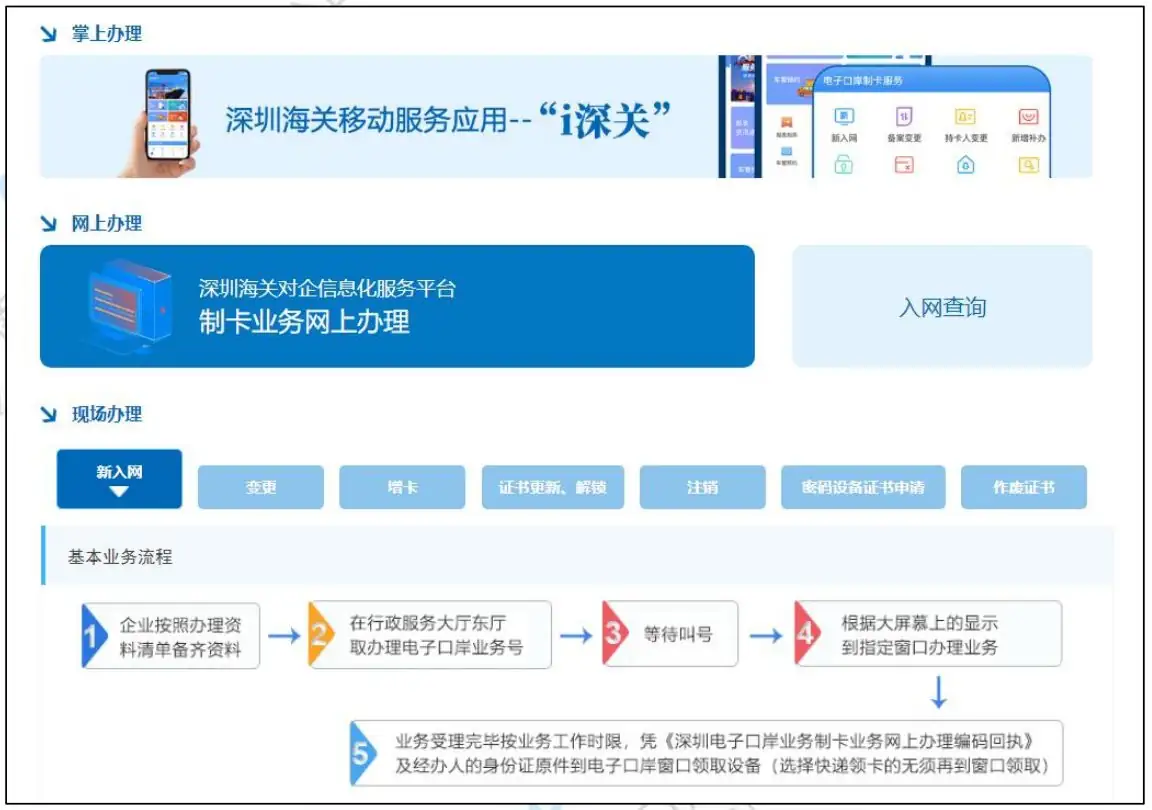Click the padlock icon below 新入网
Viewport: 1152px width, 810px height.
[x=843, y=164]
